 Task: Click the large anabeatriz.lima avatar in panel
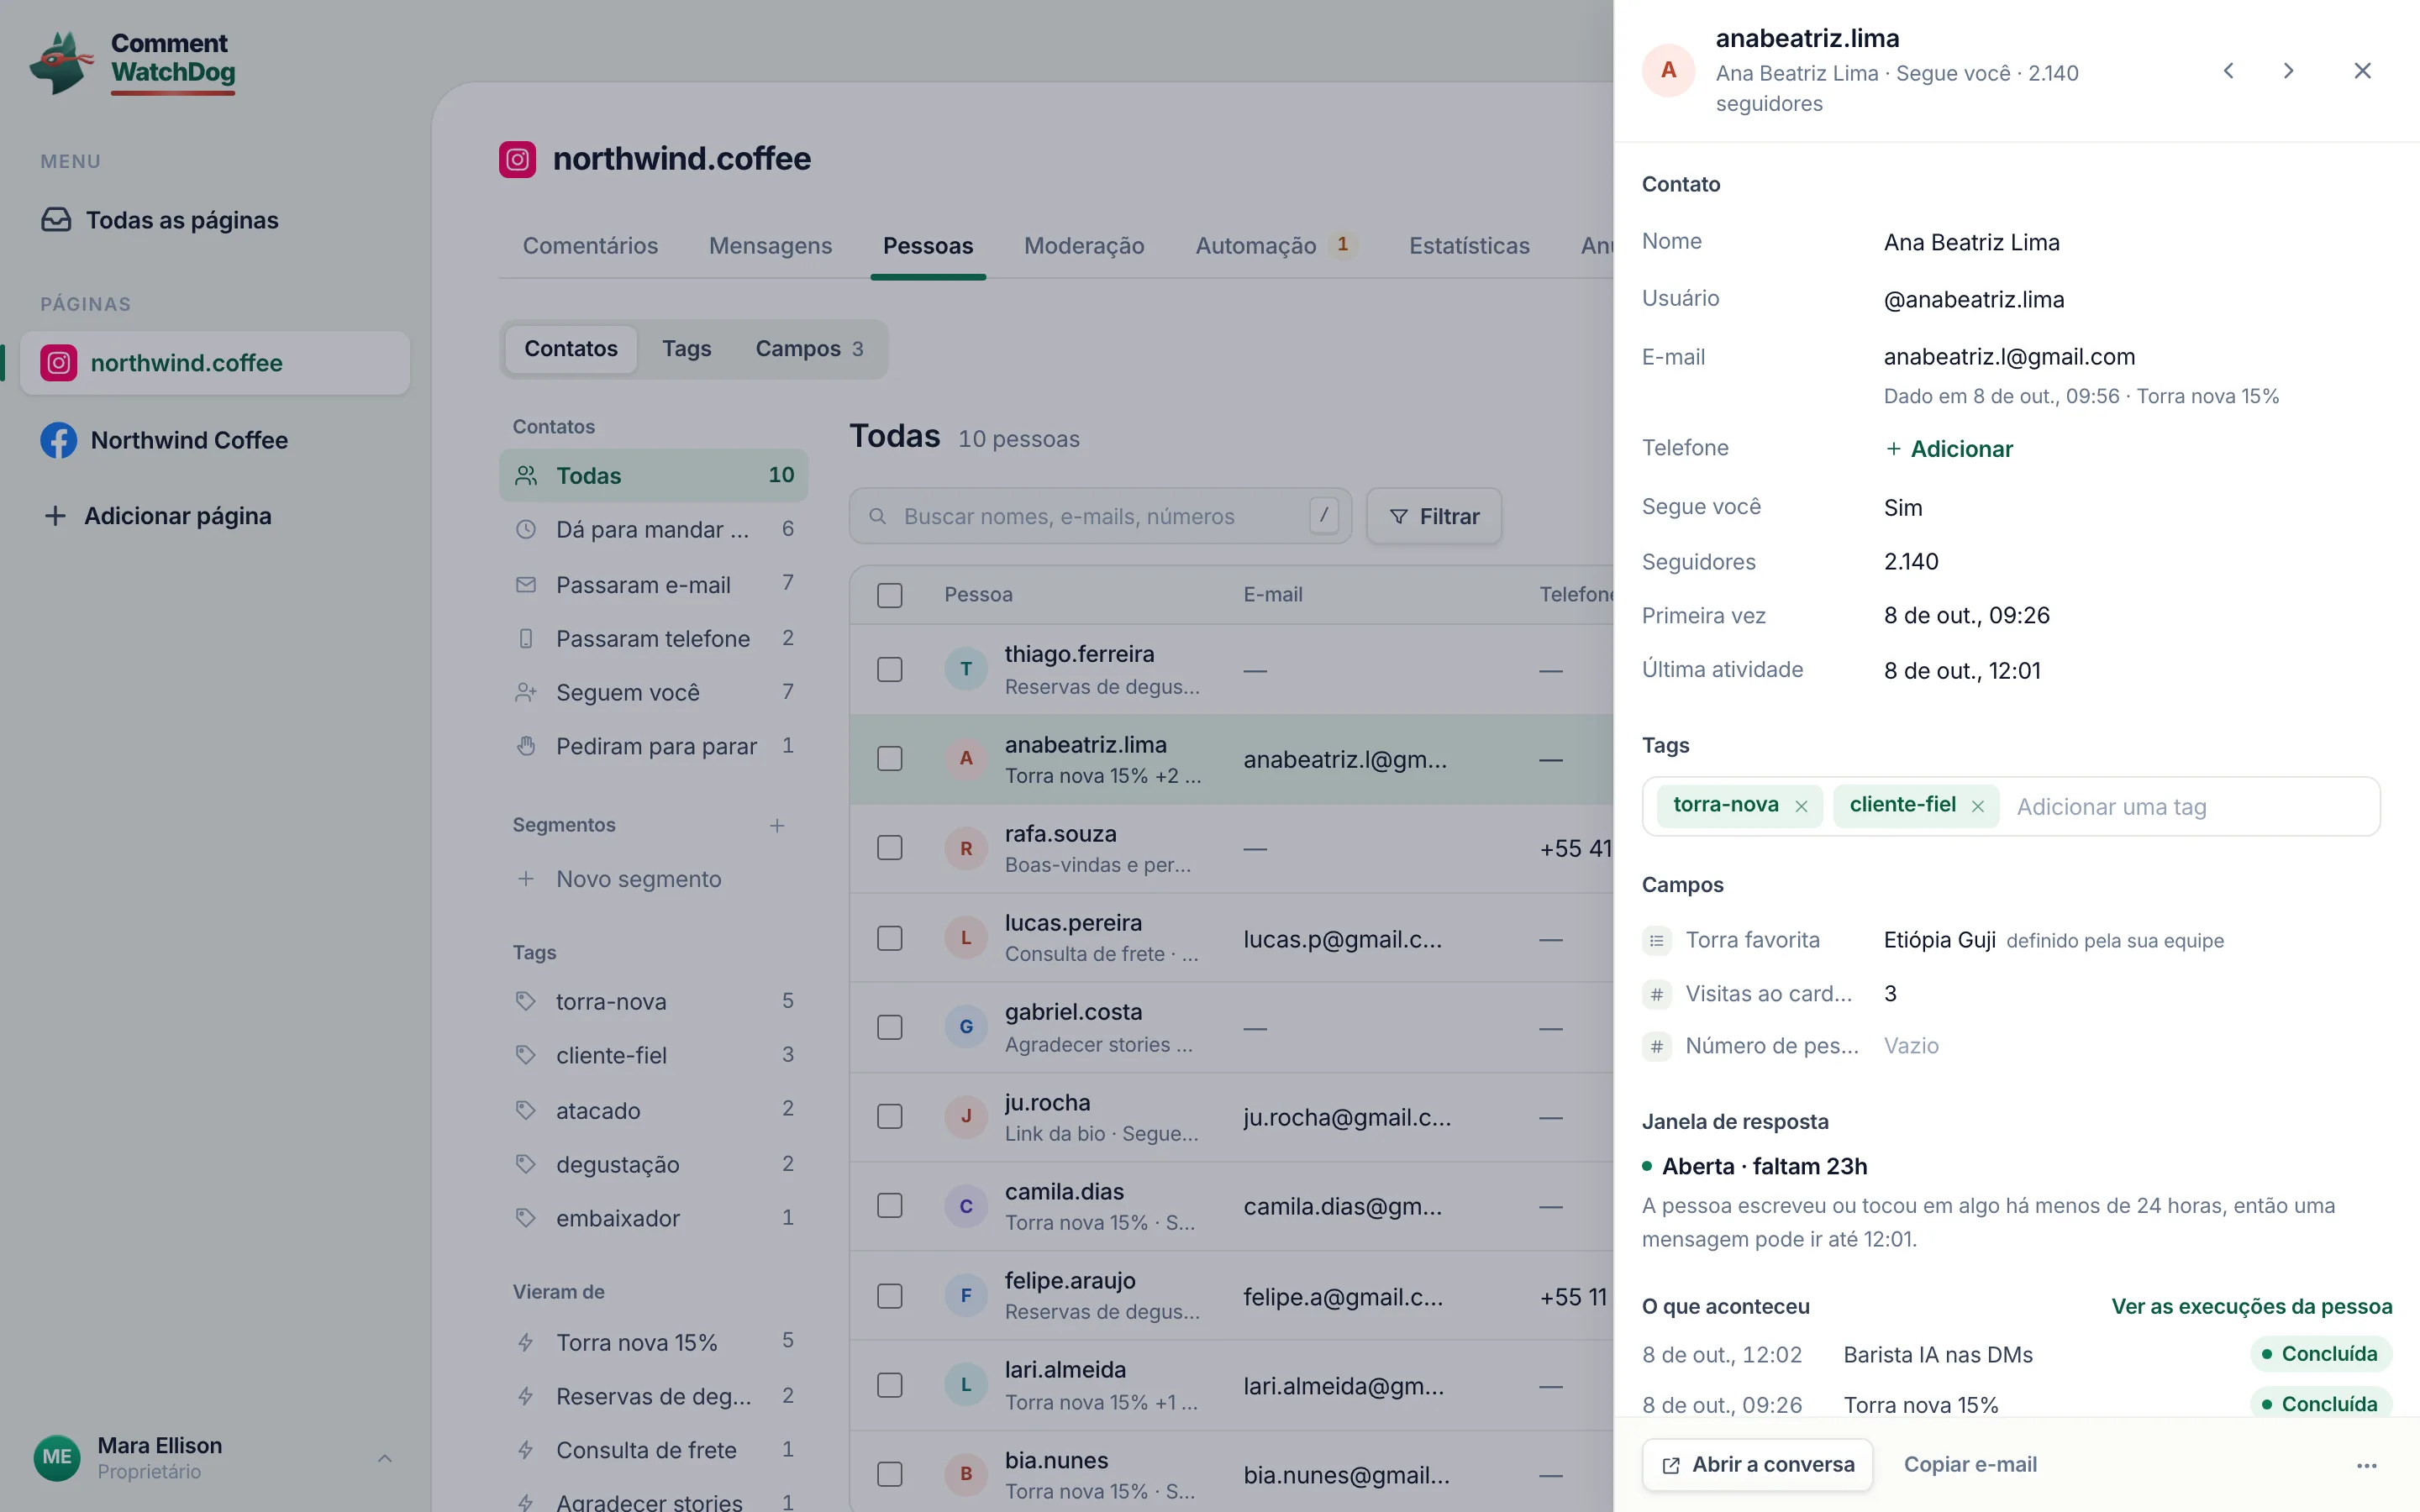pos(1668,70)
